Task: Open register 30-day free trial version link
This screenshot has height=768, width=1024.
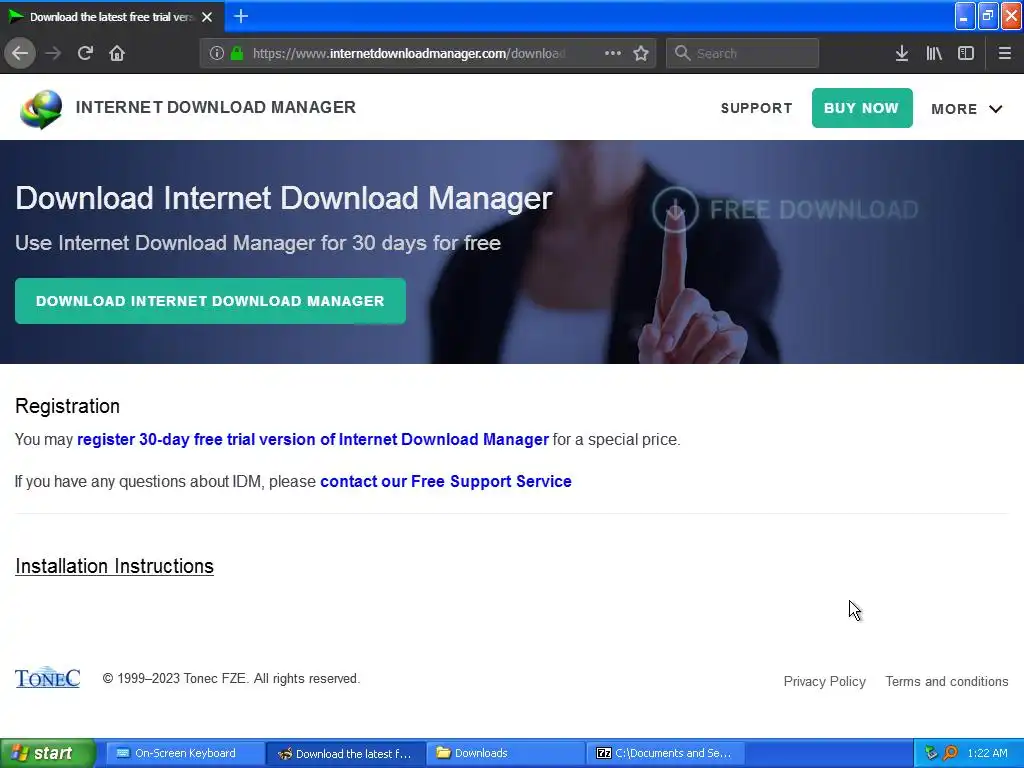Action: point(313,440)
